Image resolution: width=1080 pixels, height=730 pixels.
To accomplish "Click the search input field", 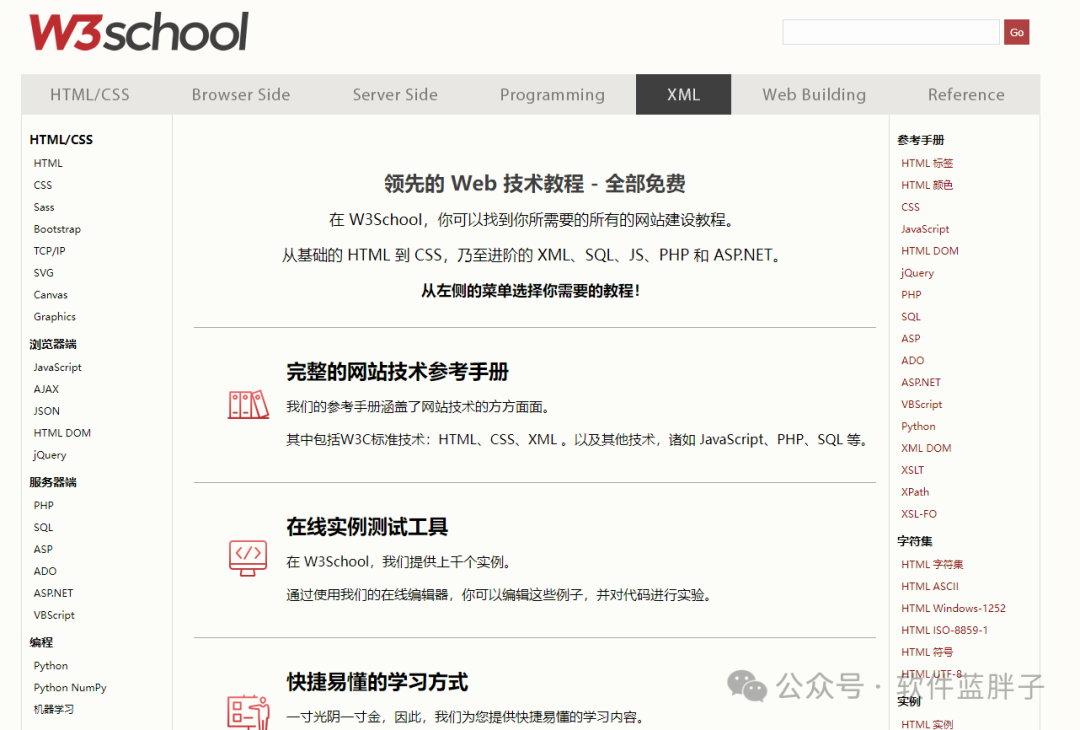I will (x=891, y=32).
